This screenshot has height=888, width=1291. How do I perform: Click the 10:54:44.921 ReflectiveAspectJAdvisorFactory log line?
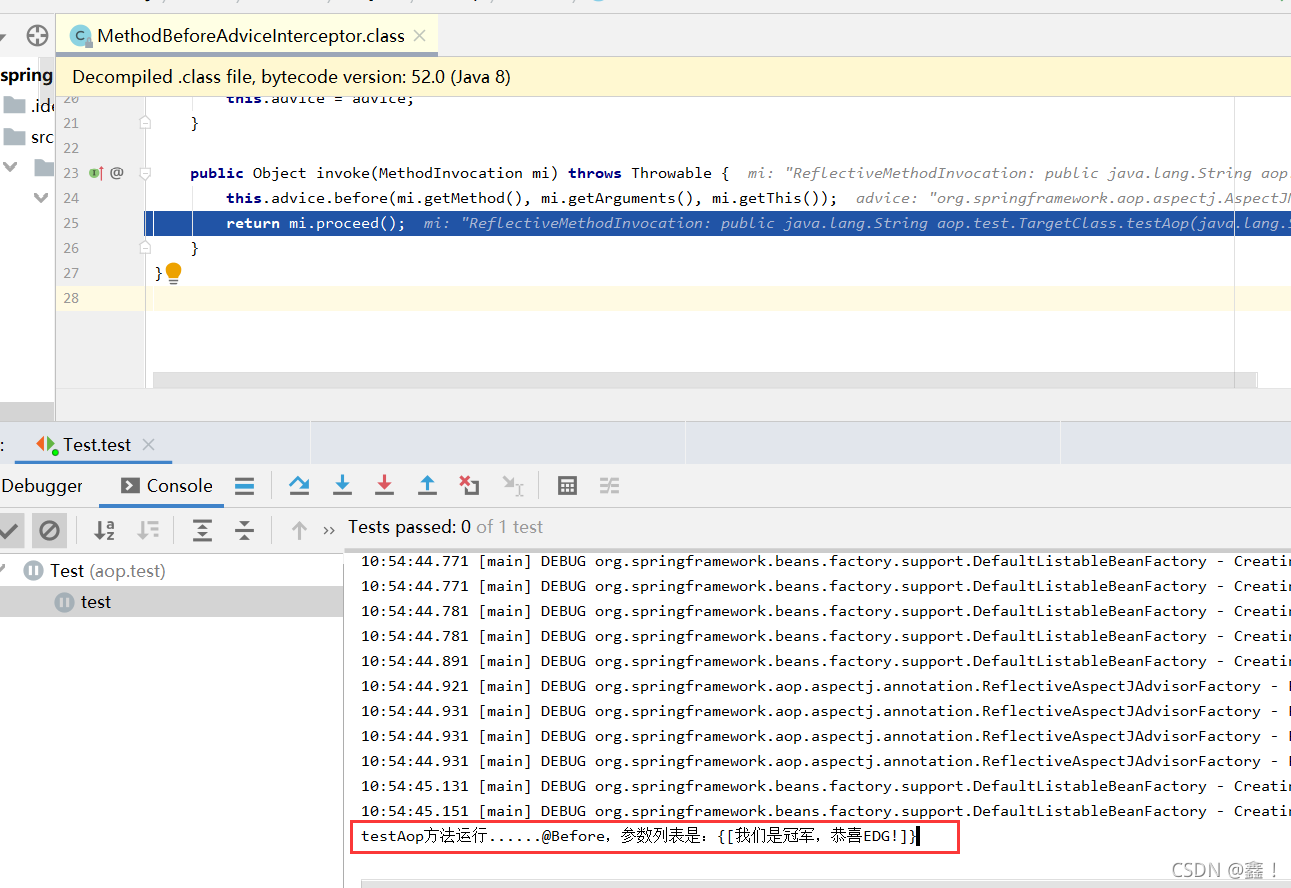[825, 686]
